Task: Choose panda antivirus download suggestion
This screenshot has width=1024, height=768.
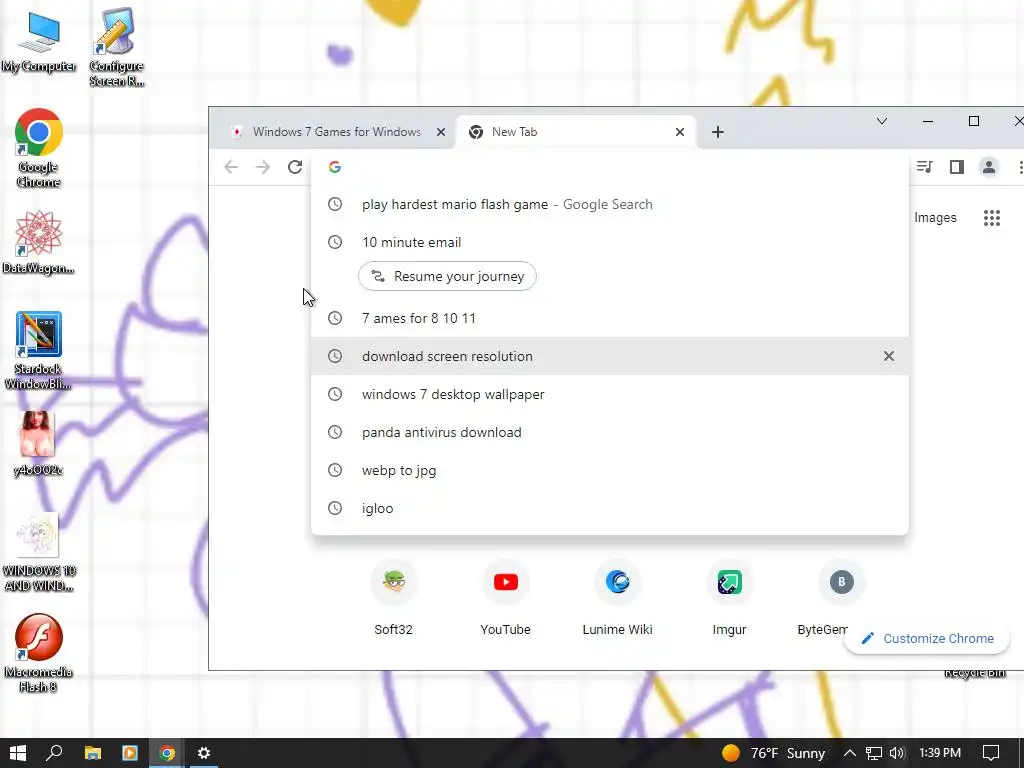Action: coord(609,432)
